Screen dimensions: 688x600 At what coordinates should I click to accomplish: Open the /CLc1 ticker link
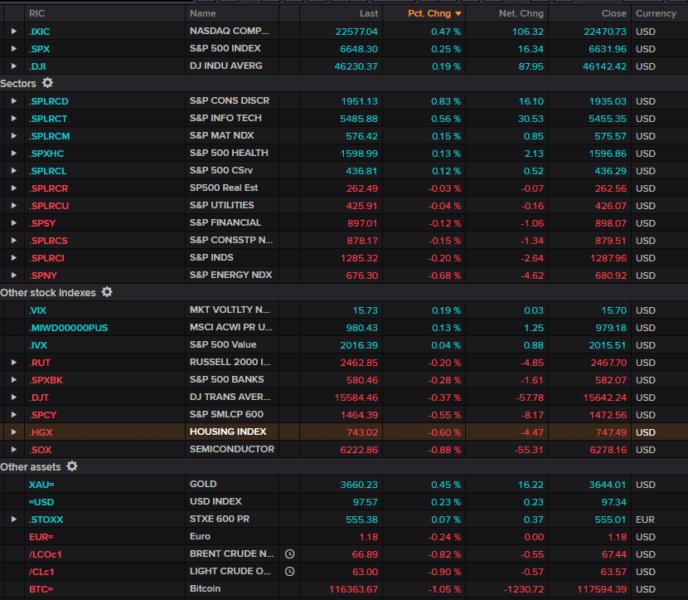coord(42,572)
